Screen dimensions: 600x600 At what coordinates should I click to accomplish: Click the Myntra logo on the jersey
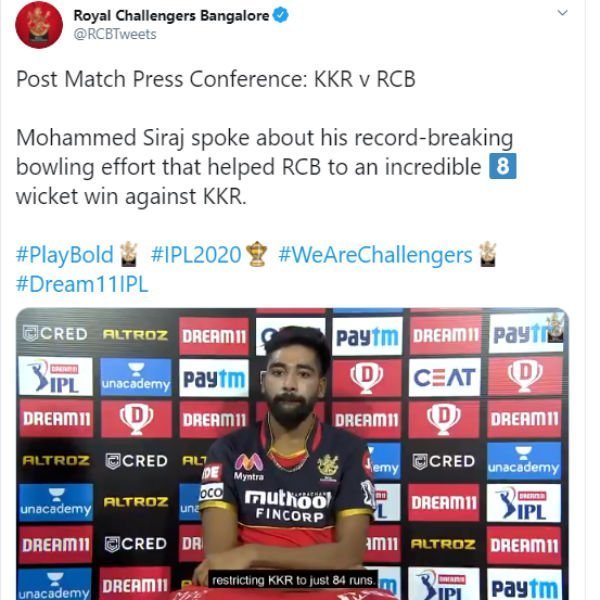249,467
